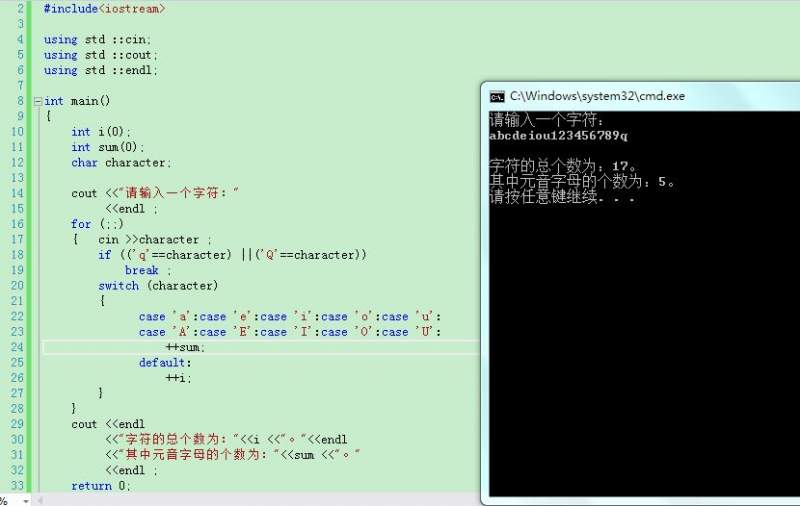
Task: Click the '++sum;' statement
Action: pyautogui.click(x=185, y=347)
